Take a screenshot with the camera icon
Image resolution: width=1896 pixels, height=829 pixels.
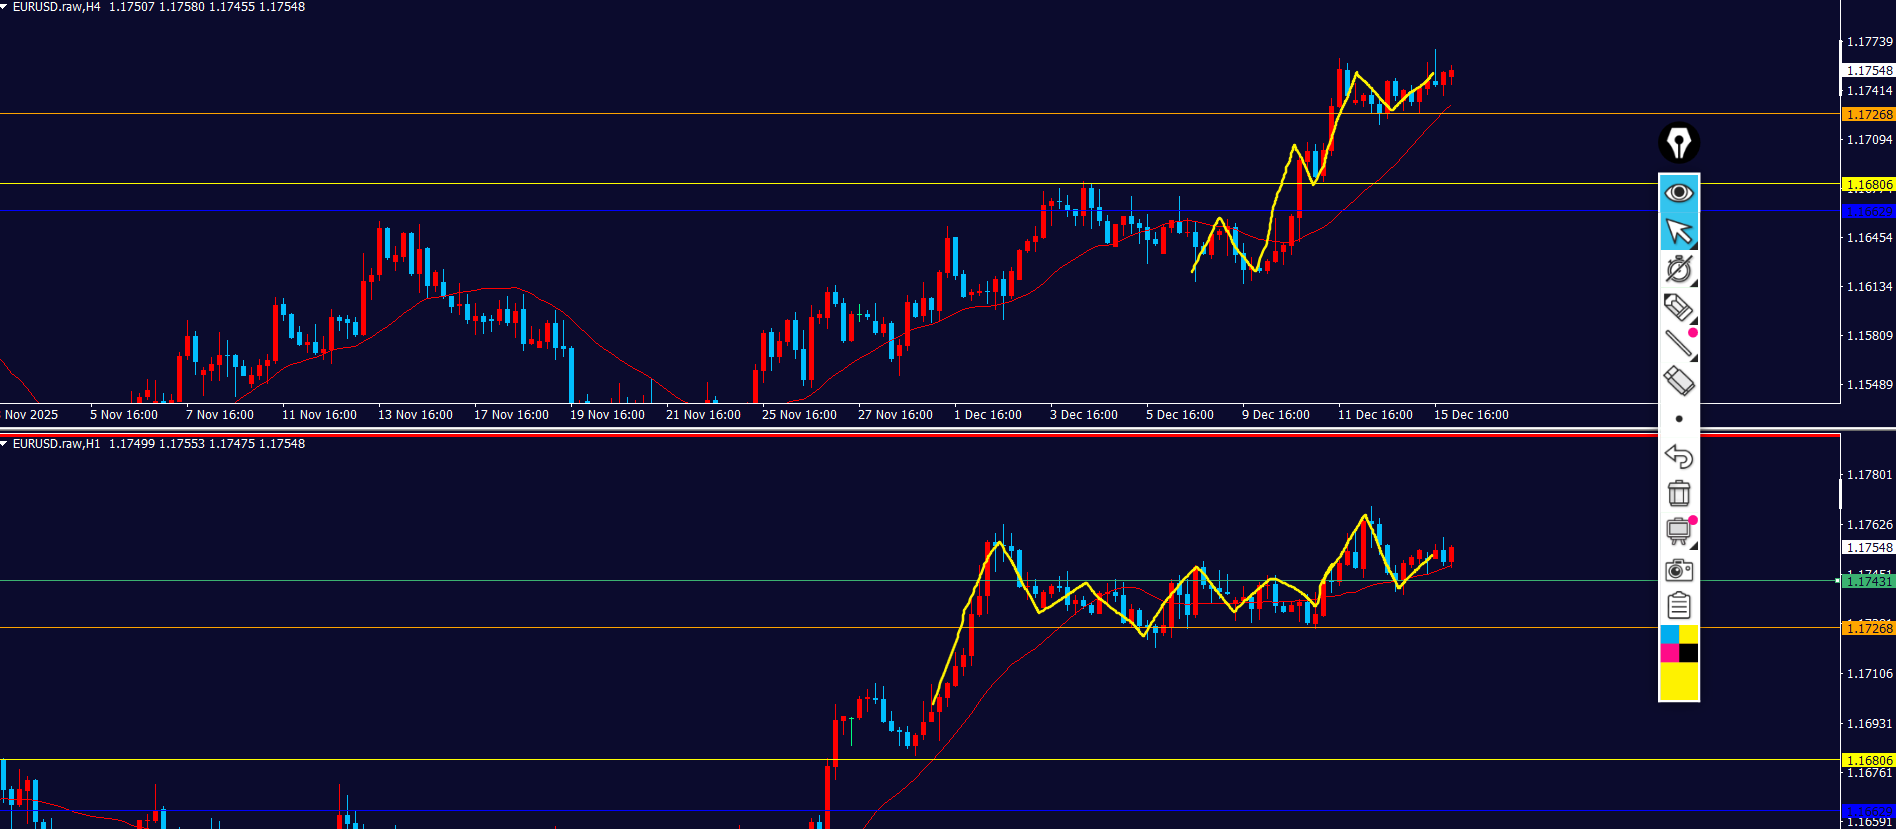(1678, 570)
